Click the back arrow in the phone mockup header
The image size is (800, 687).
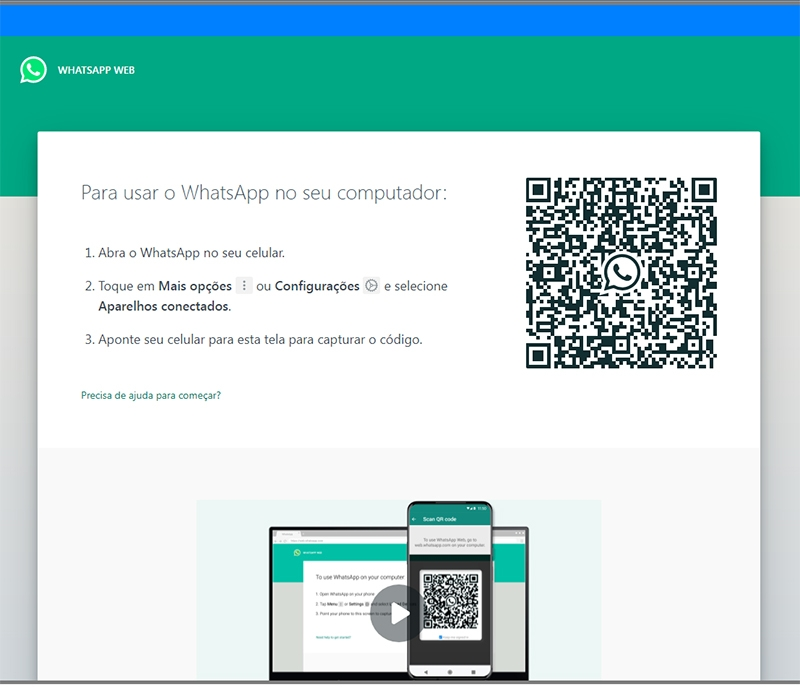tap(415, 519)
